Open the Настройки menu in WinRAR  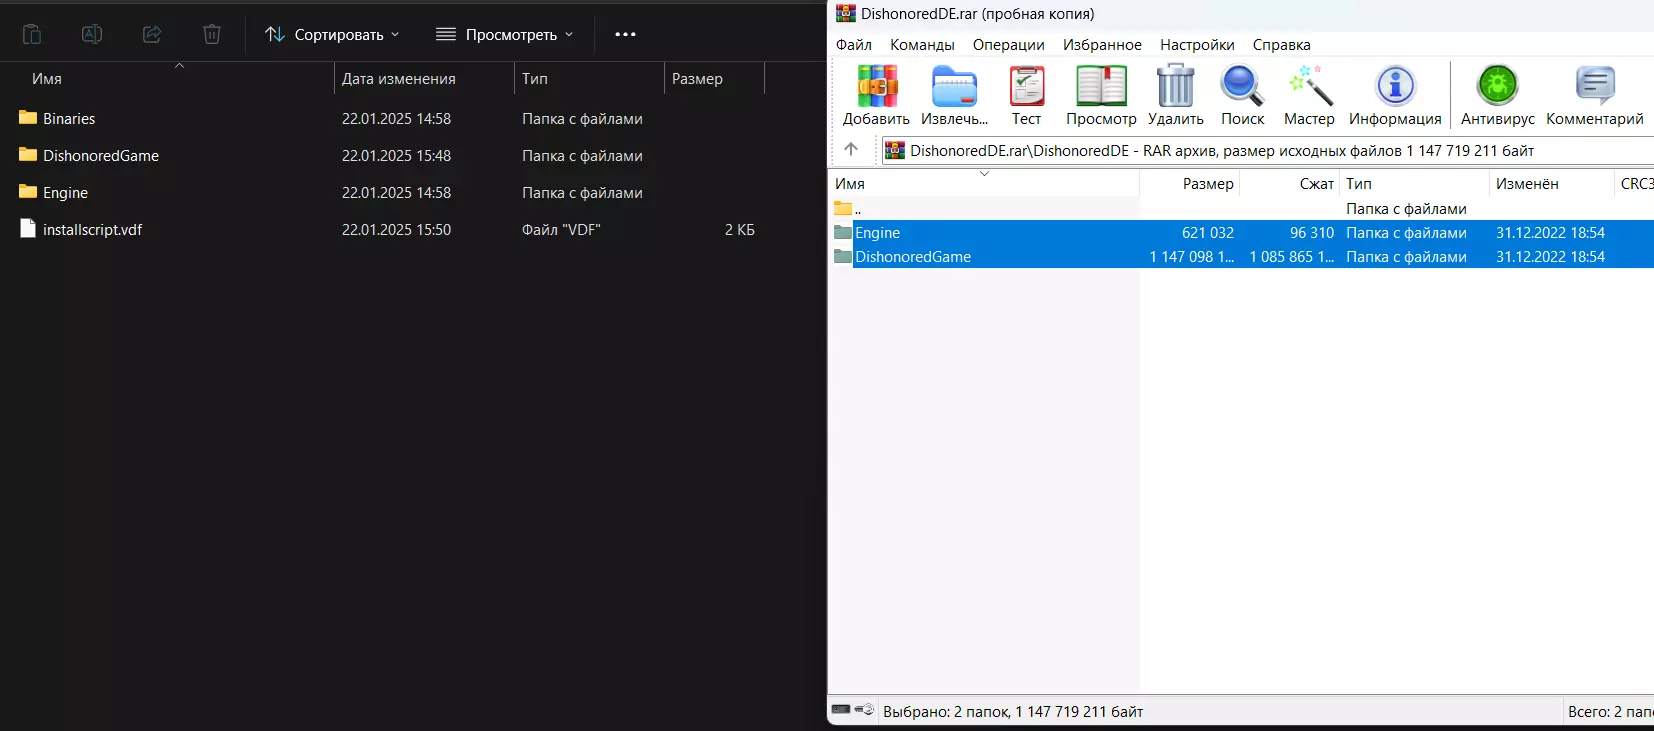click(x=1197, y=45)
